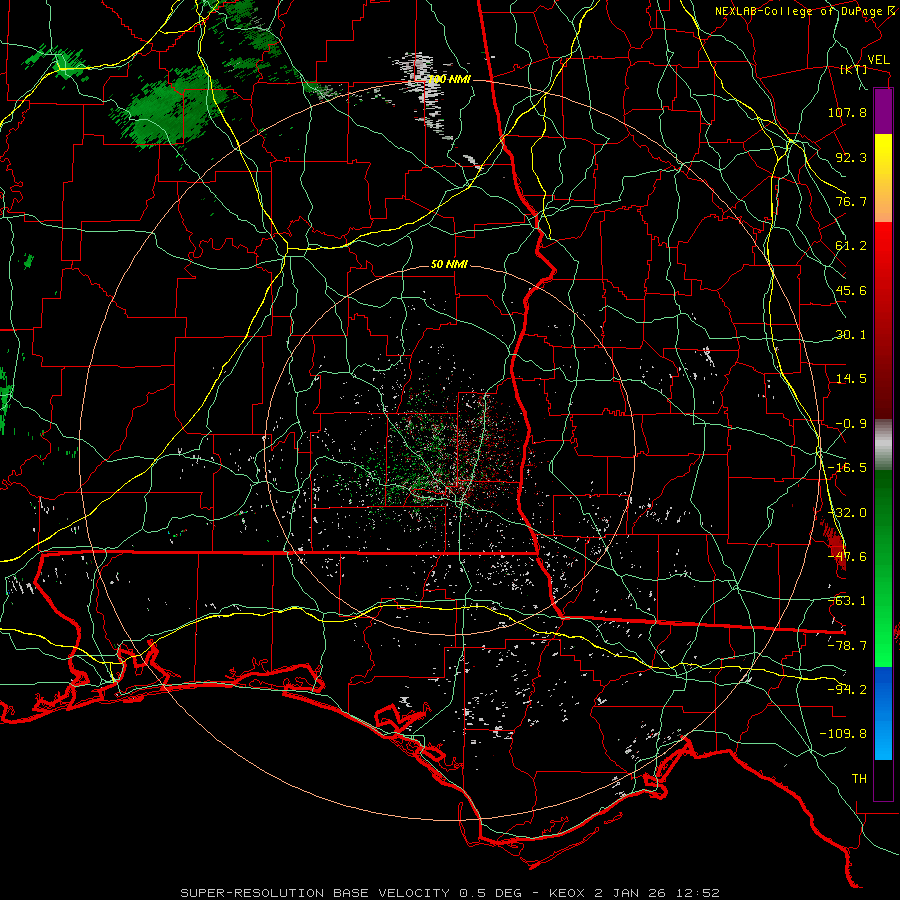The width and height of the screenshot is (900, 900).
Task: Click the 100 NMI range ring label
Action: pos(449,79)
